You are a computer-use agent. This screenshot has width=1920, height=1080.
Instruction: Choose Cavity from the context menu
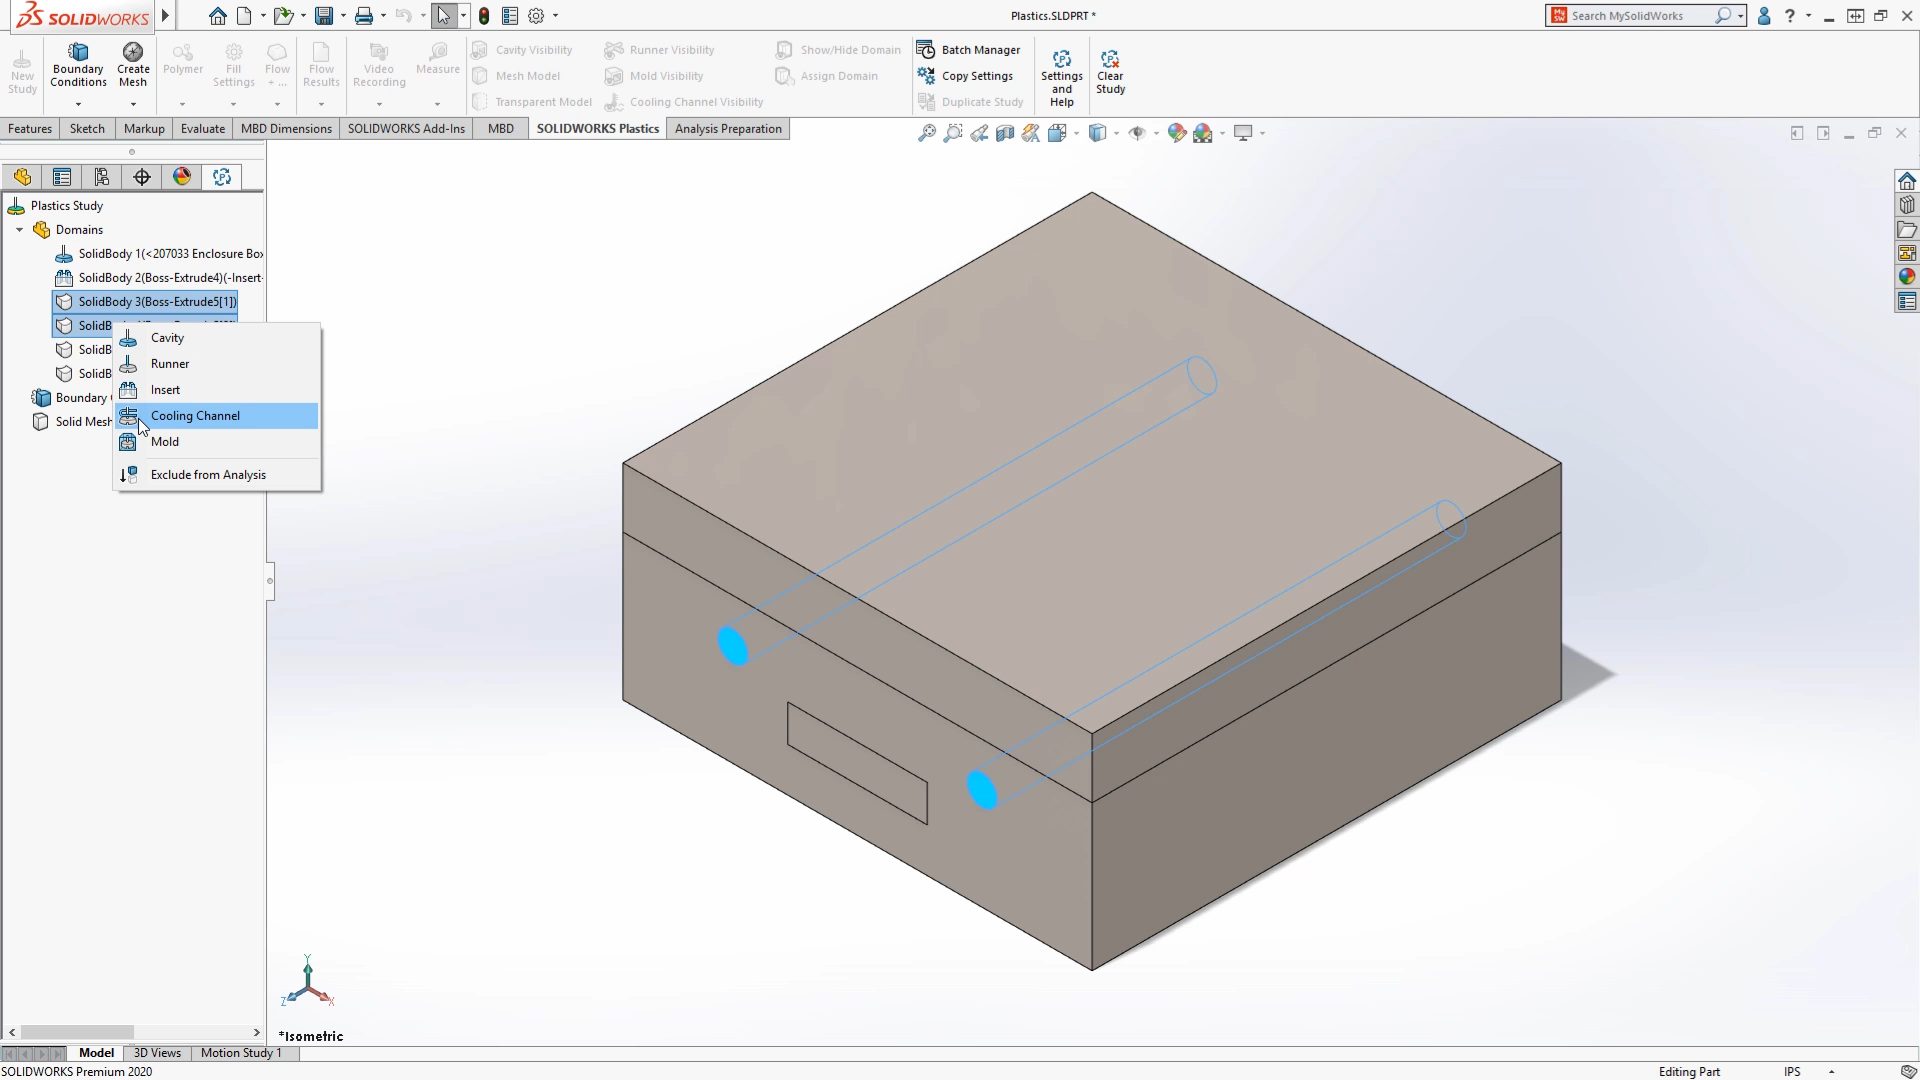(217, 338)
